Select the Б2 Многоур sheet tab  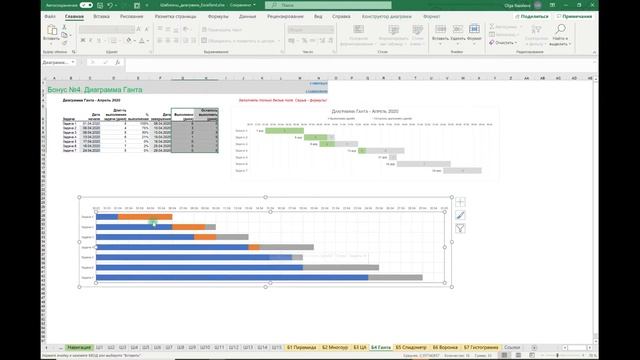coord(335,347)
